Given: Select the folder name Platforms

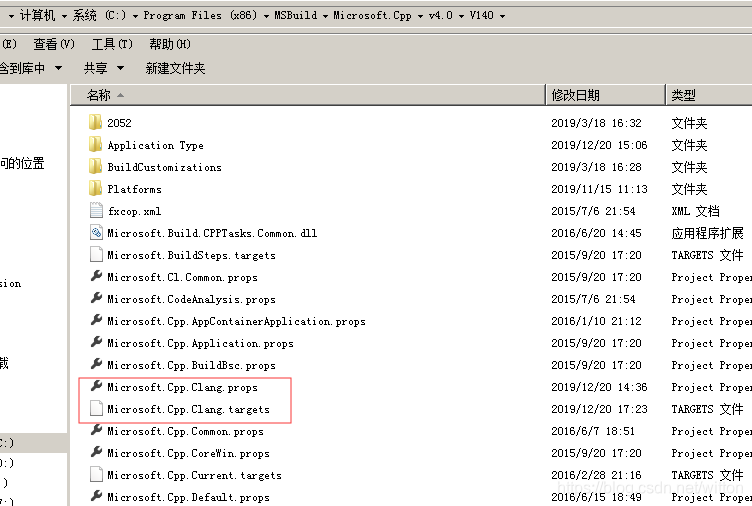Looking at the screenshot, I should point(134,188).
